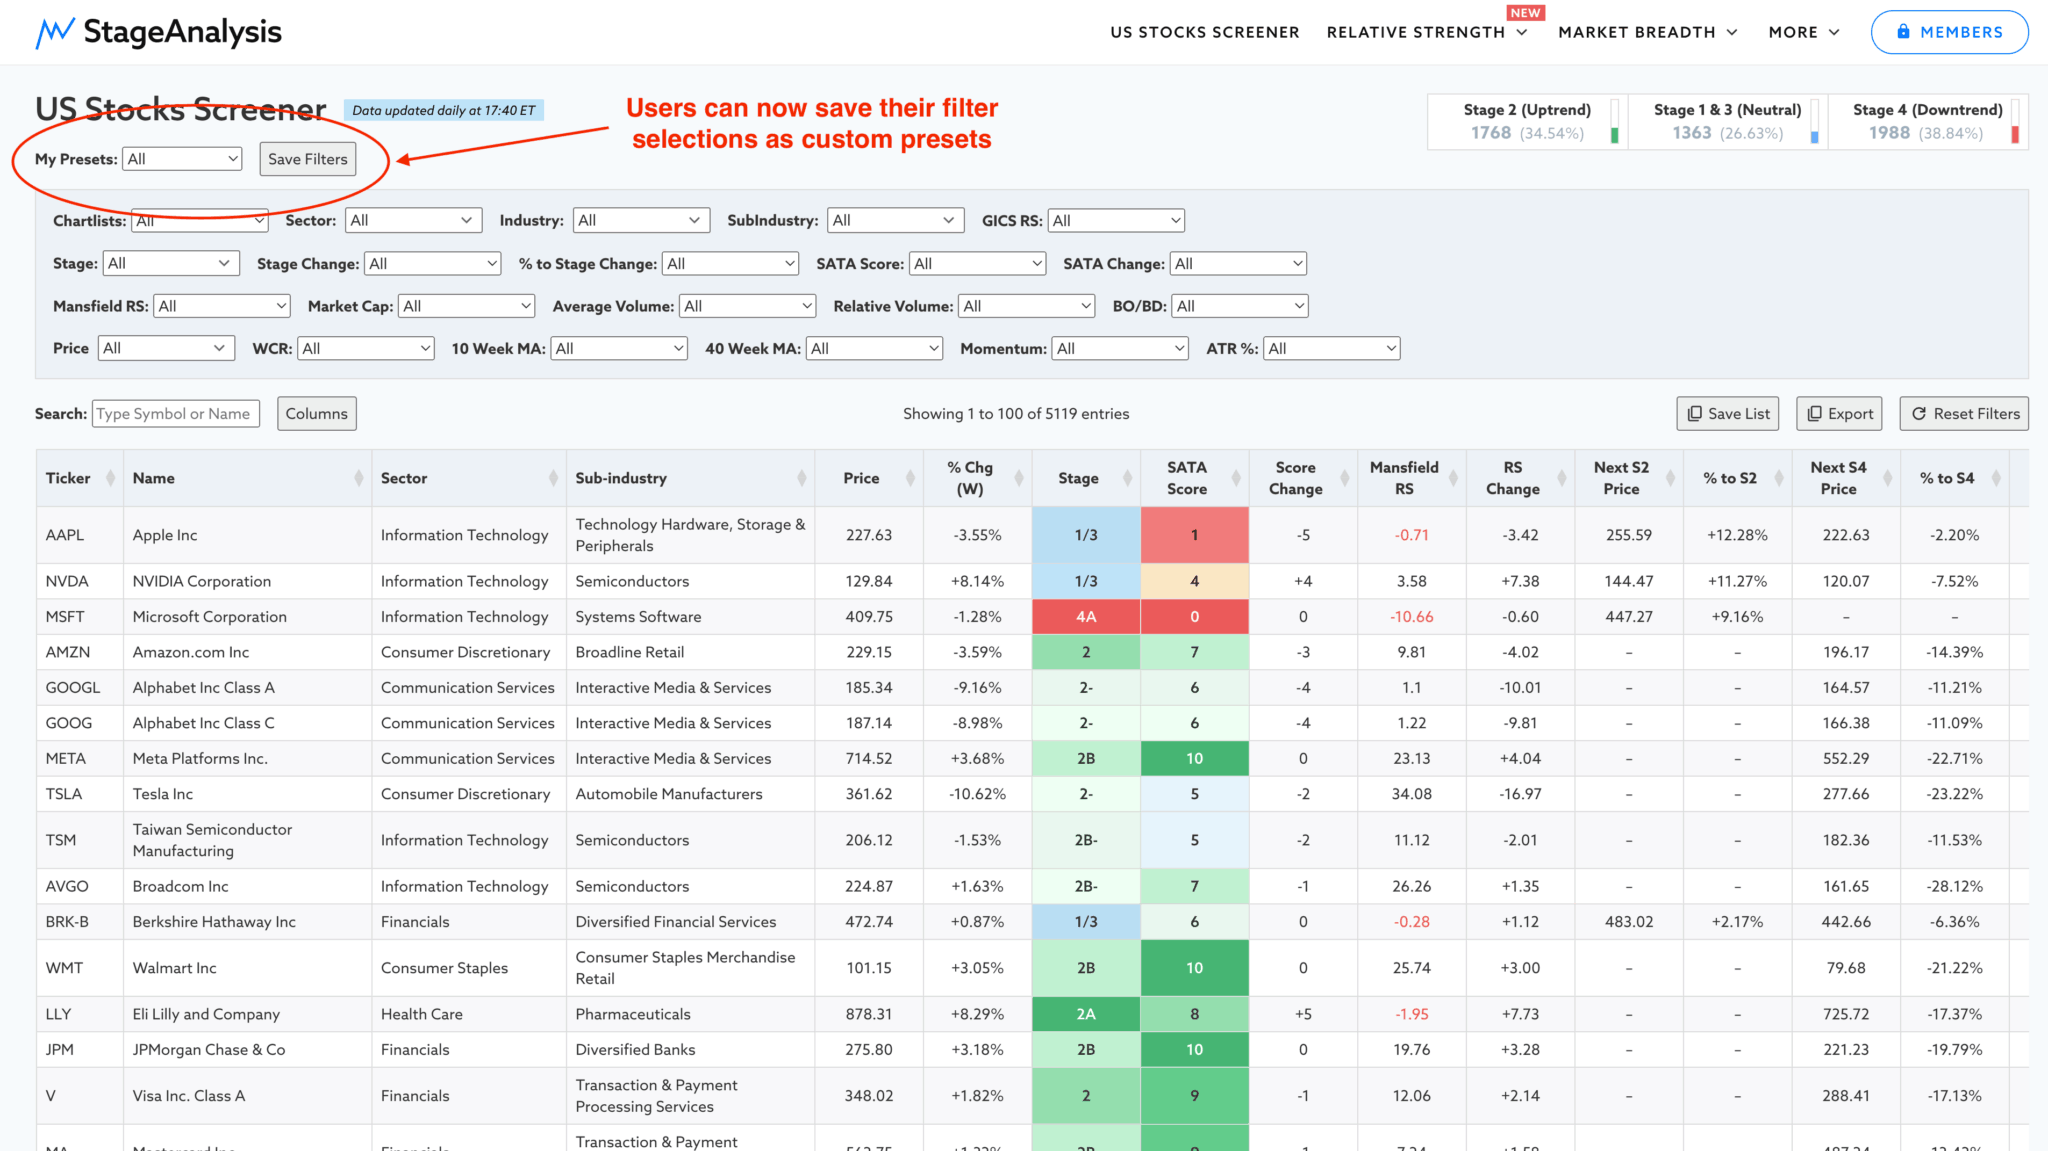Viewport: 2048px width, 1151px height.
Task: Expand the More menu
Action: [x=1804, y=32]
